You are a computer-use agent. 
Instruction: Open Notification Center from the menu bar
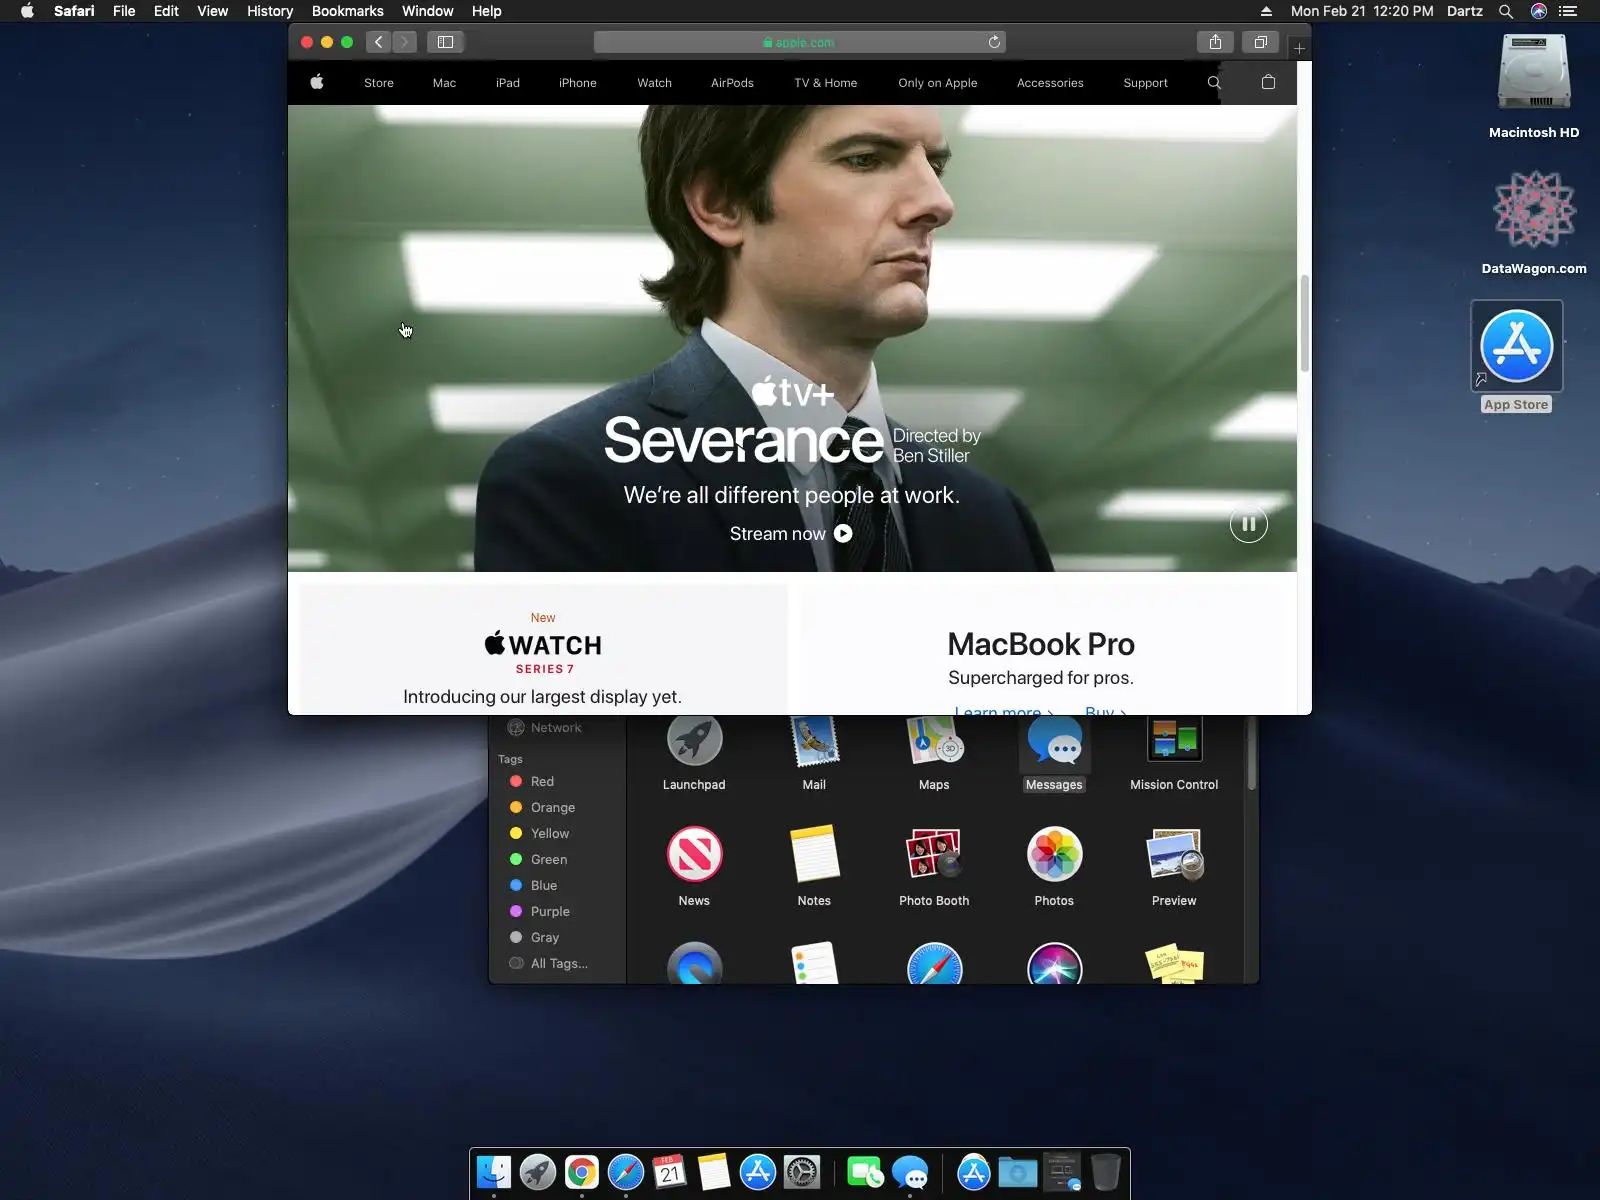tap(1568, 11)
